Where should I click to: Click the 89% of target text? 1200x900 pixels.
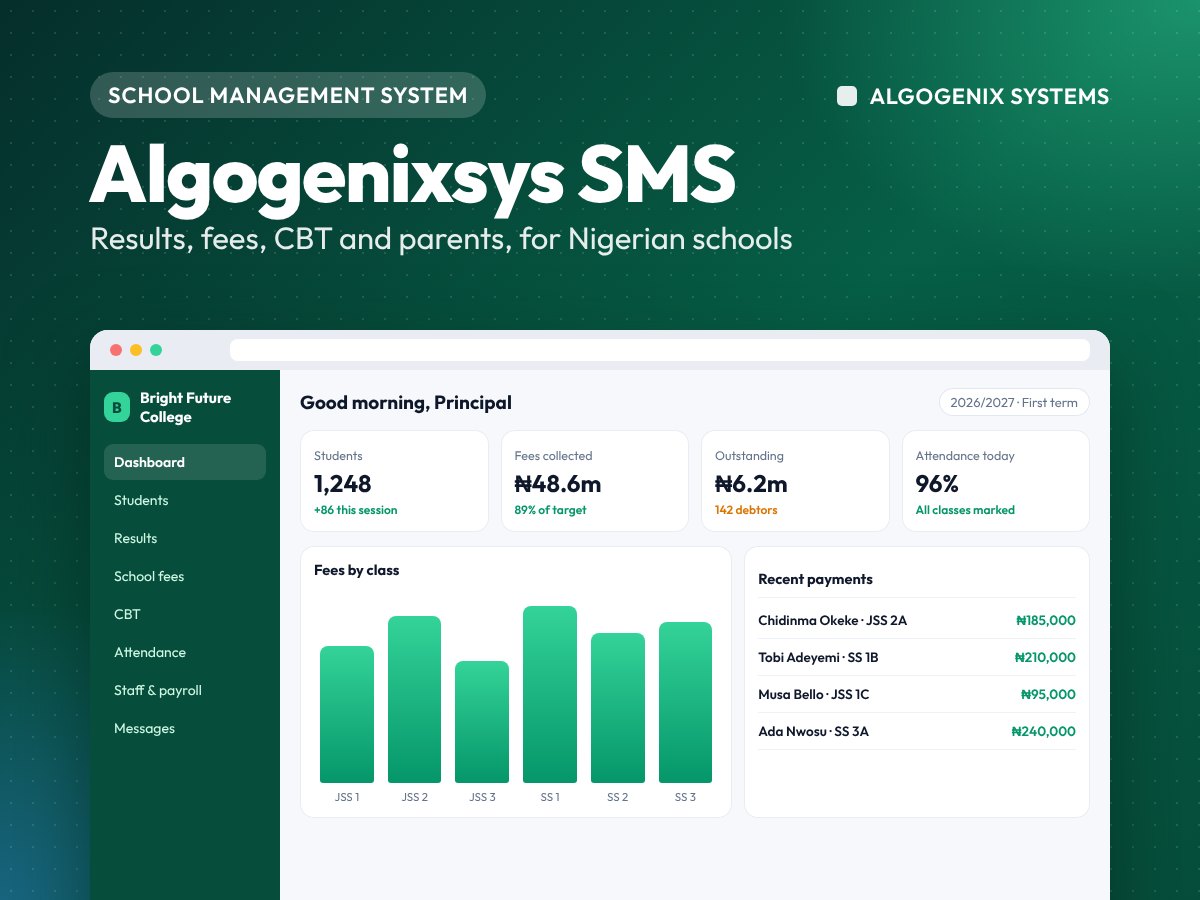[x=550, y=510]
